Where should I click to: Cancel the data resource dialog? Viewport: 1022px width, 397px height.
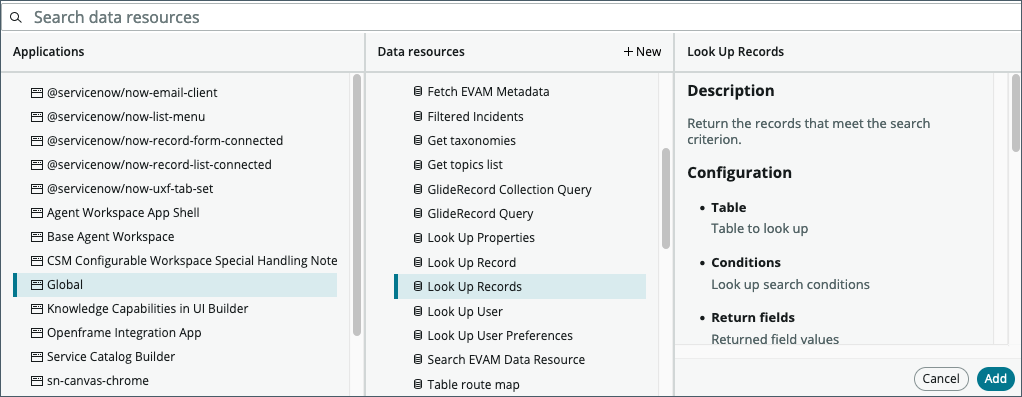[x=941, y=379]
